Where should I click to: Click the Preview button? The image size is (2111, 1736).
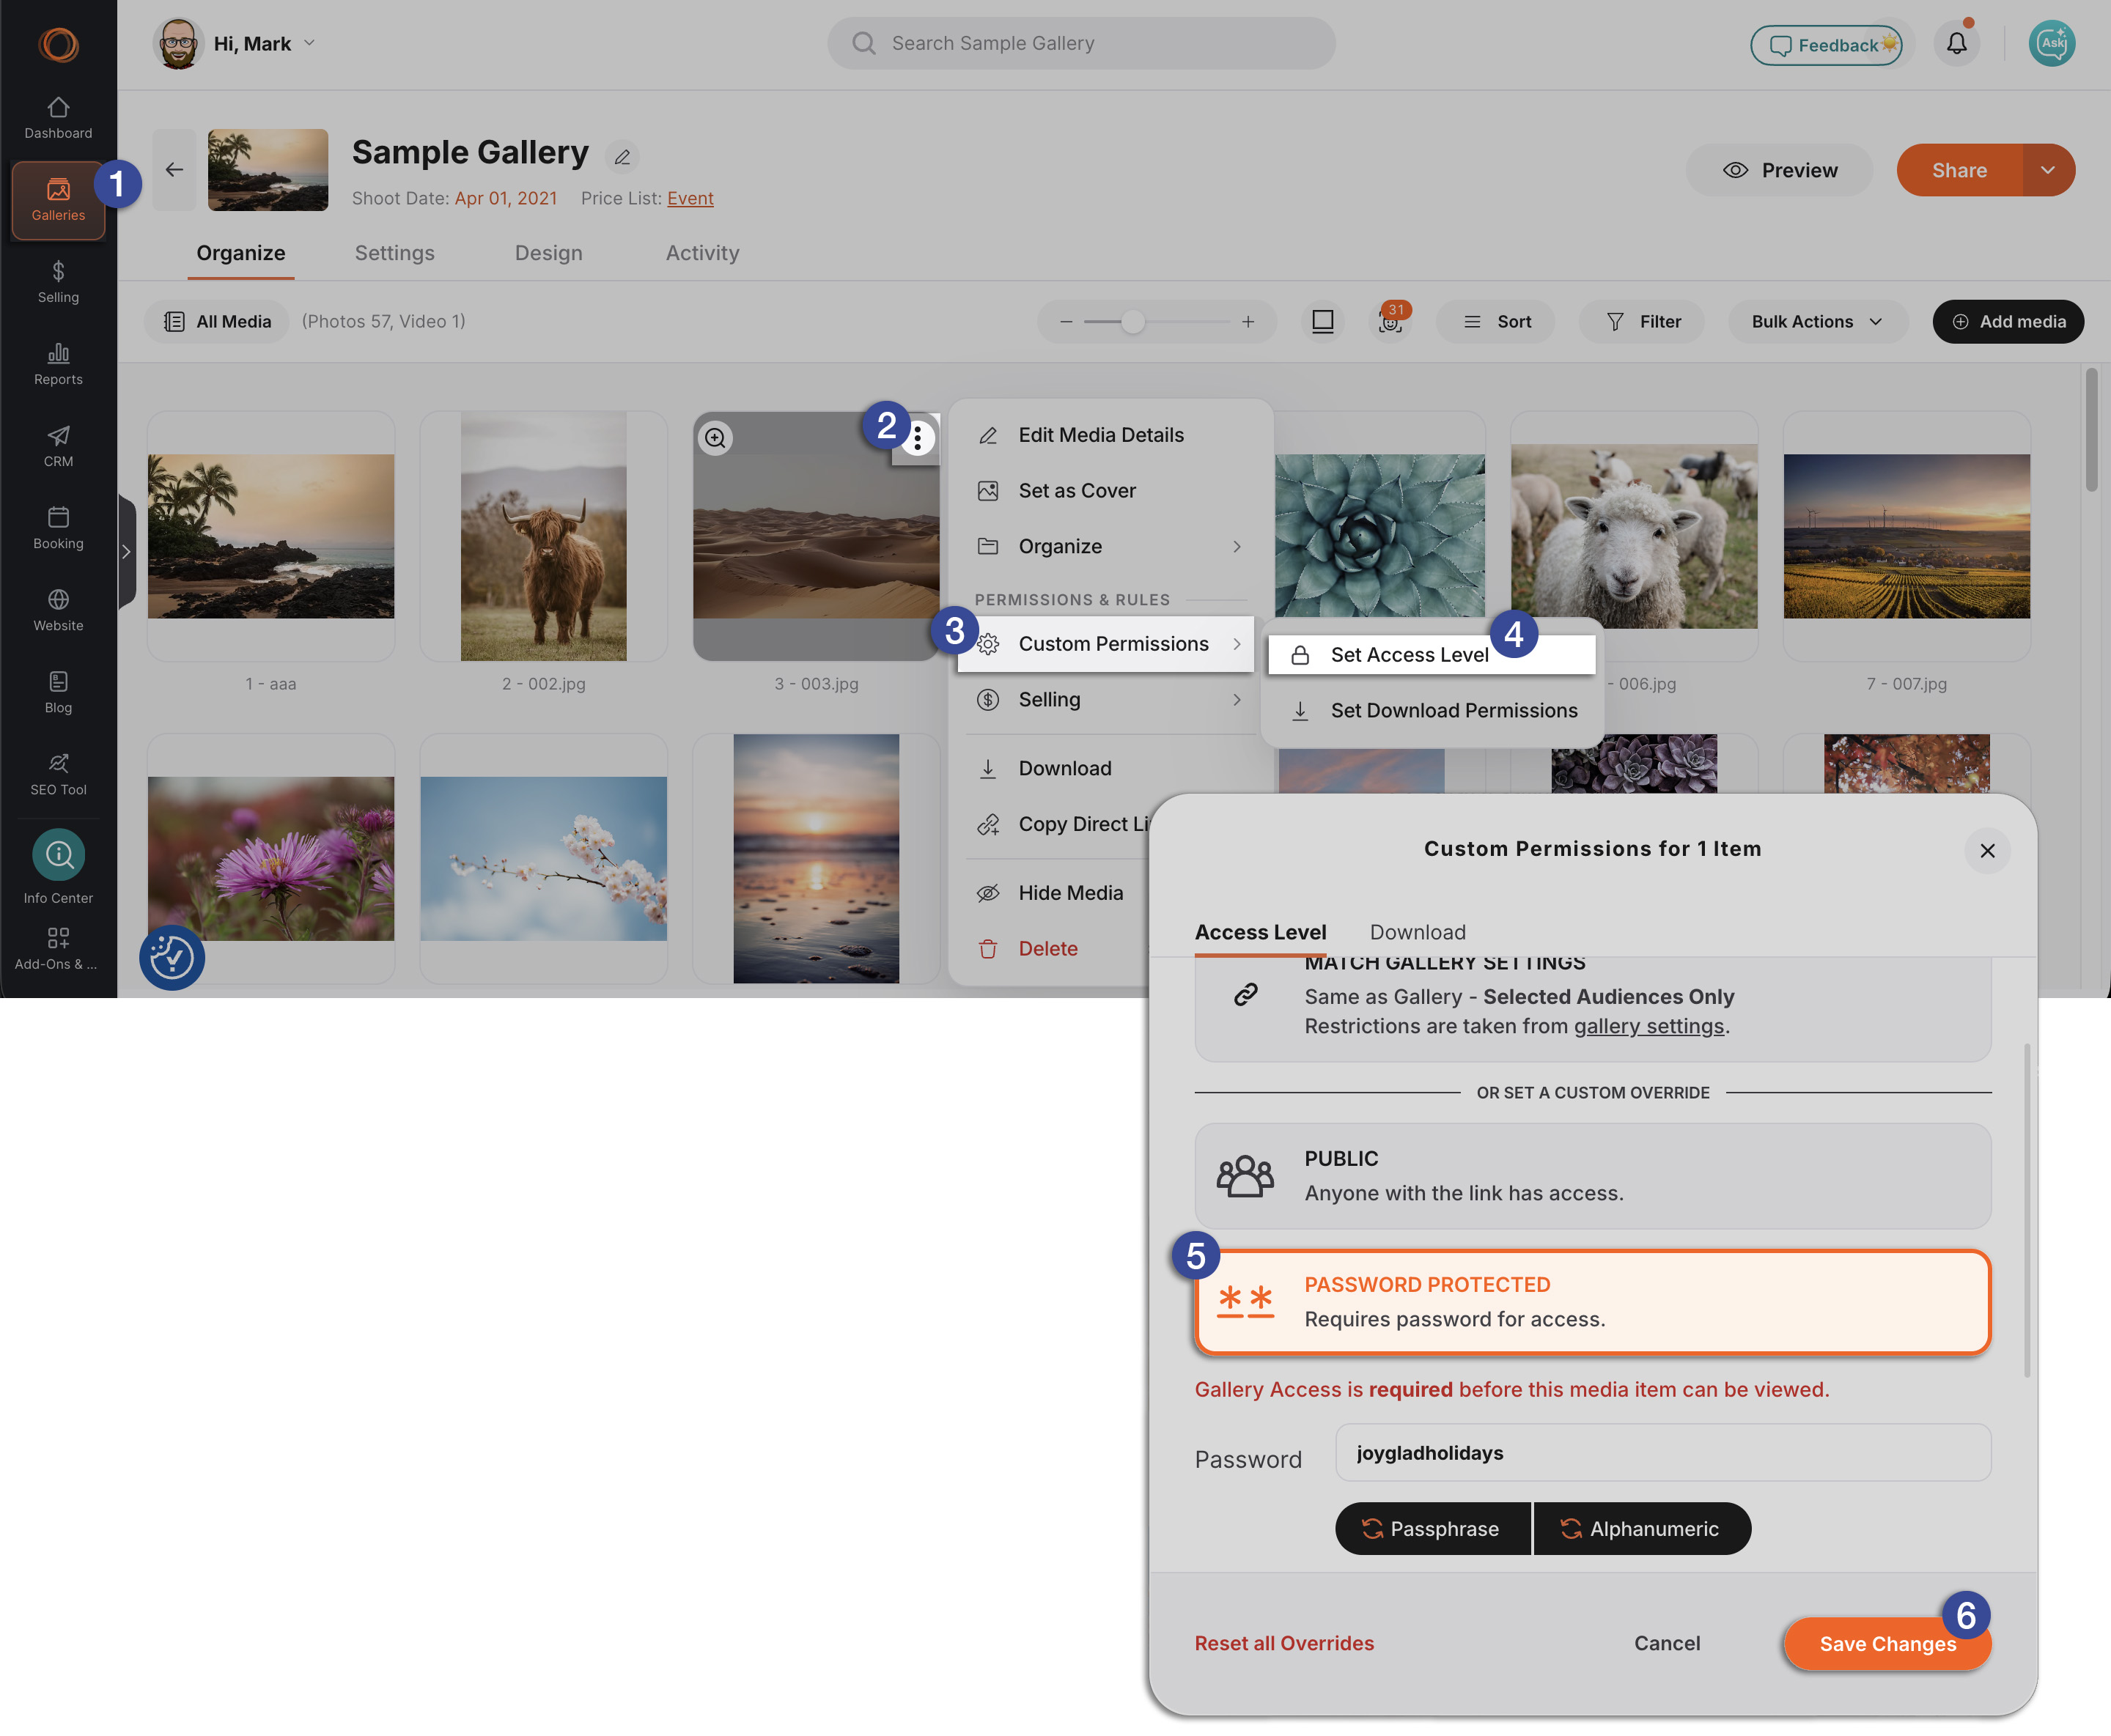(1779, 170)
